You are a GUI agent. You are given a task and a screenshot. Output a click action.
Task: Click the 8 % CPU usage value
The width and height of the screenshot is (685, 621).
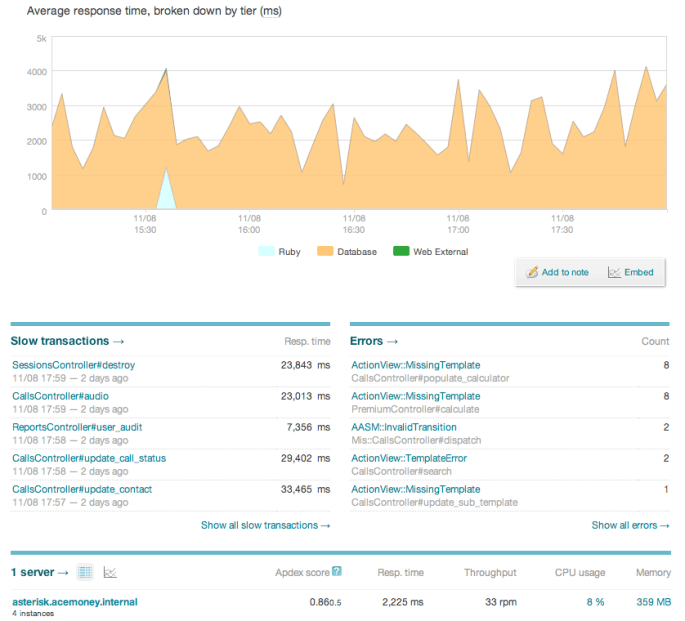595,602
